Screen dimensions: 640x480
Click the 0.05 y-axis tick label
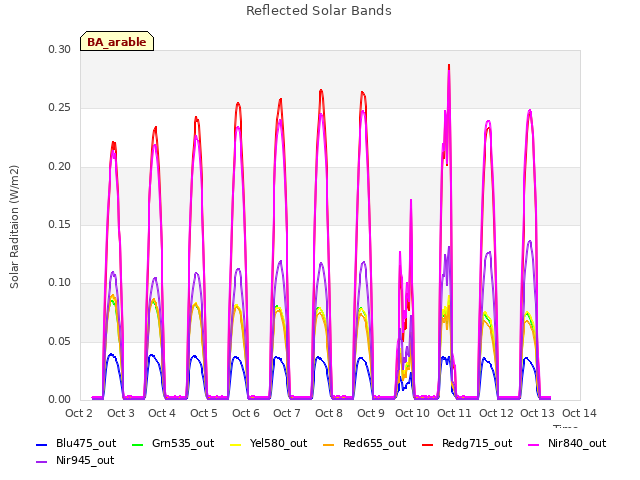pyautogui.click(x=60, y=341)
